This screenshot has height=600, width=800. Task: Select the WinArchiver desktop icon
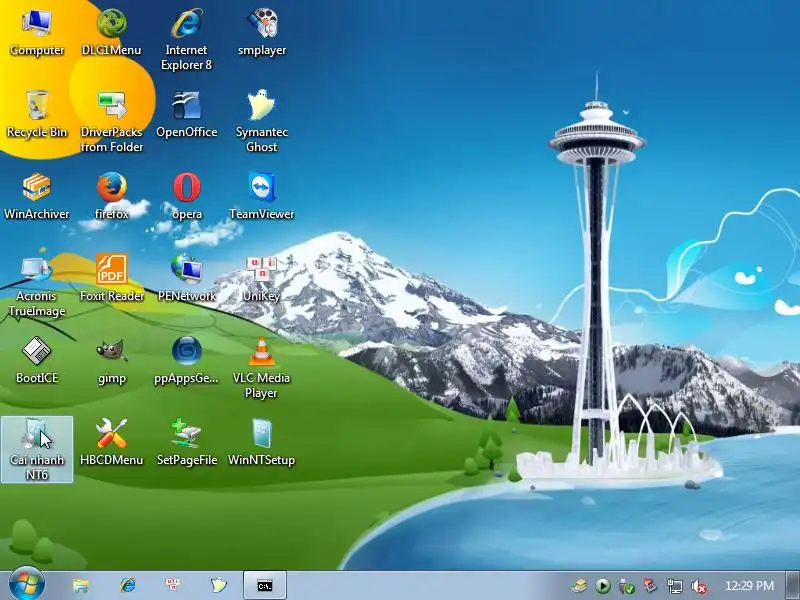pyautogui.click(x=37, y=196)
